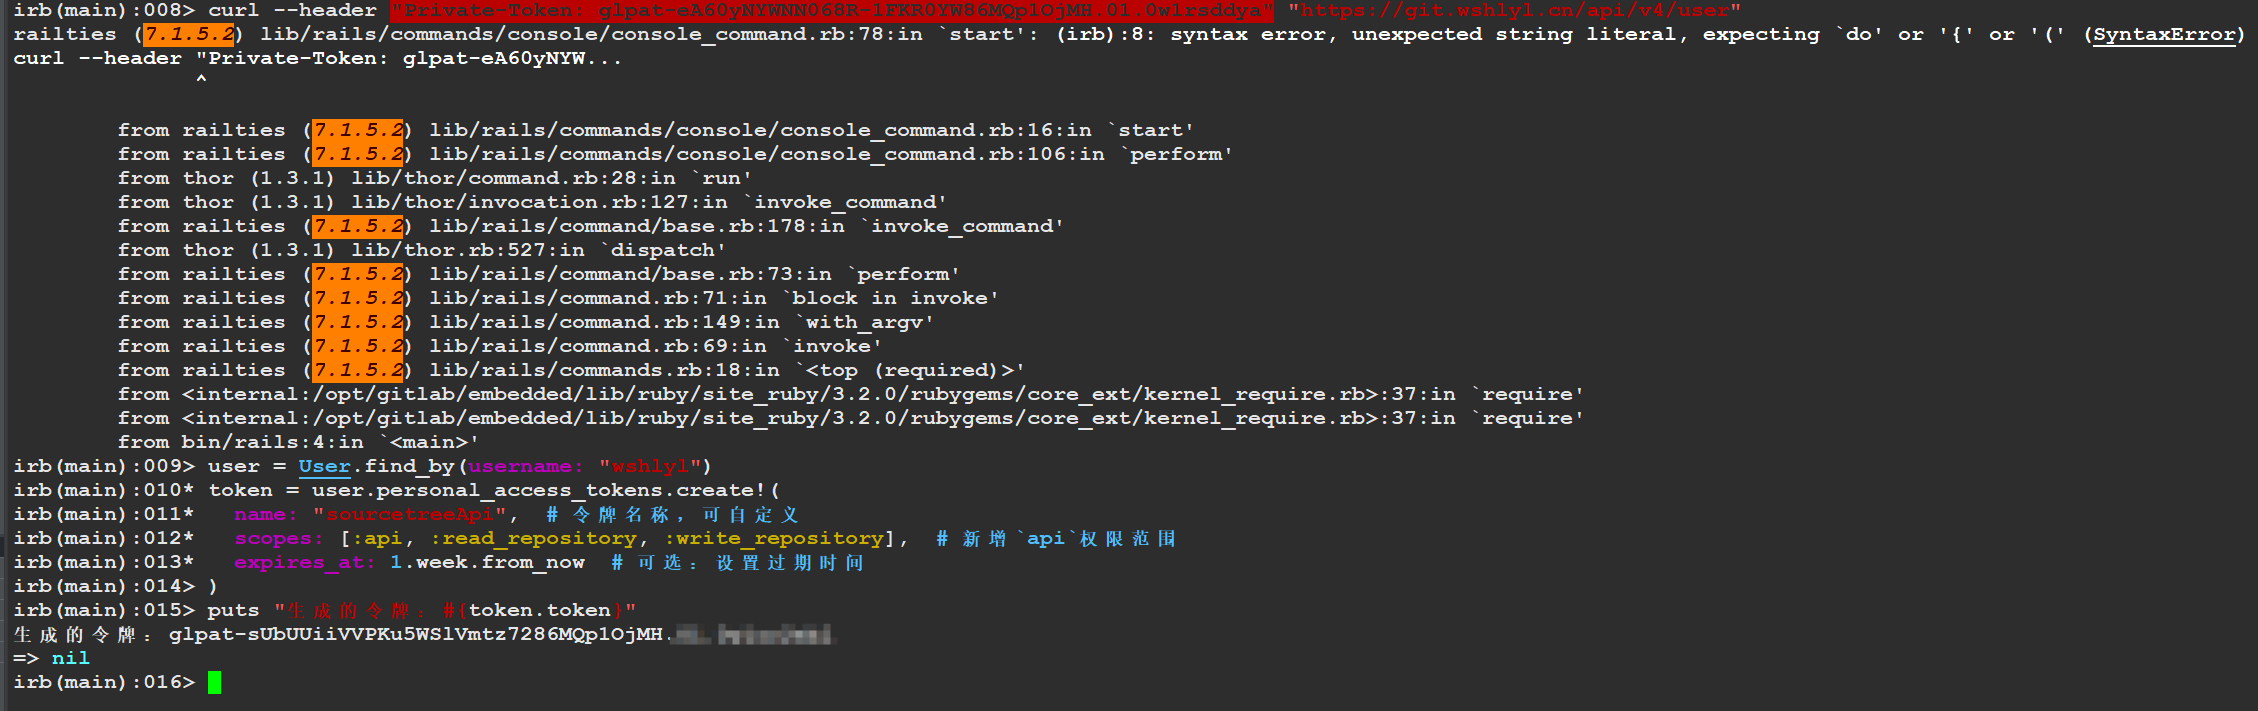Click the 'block in invoke' trace entry
This screenshot has height=711, width=2258.
pyautogui.click(x=894, y=298)
